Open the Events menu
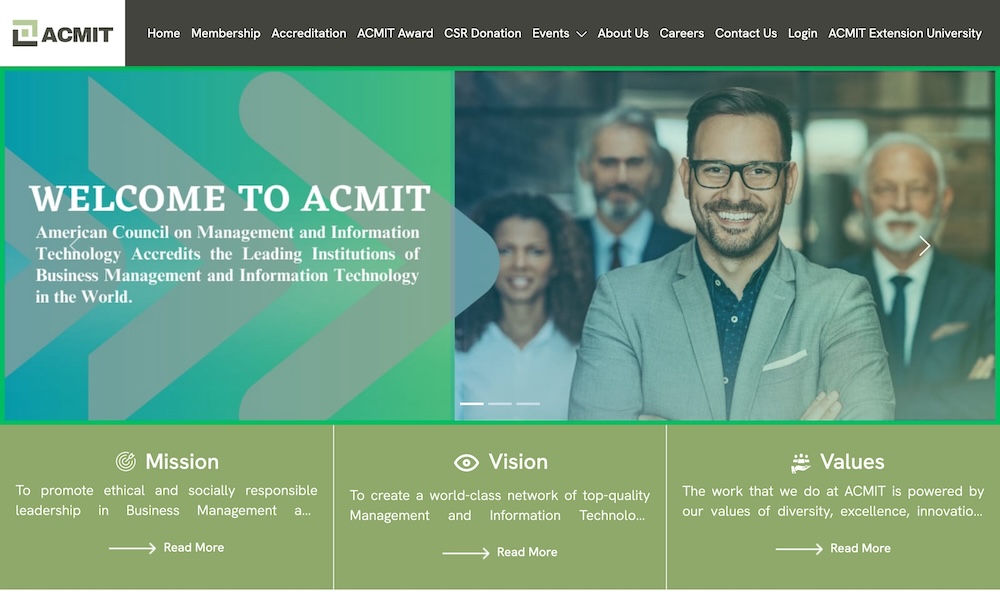The width and height of the screenshot is (1000, 600). [x=550, y=33]
